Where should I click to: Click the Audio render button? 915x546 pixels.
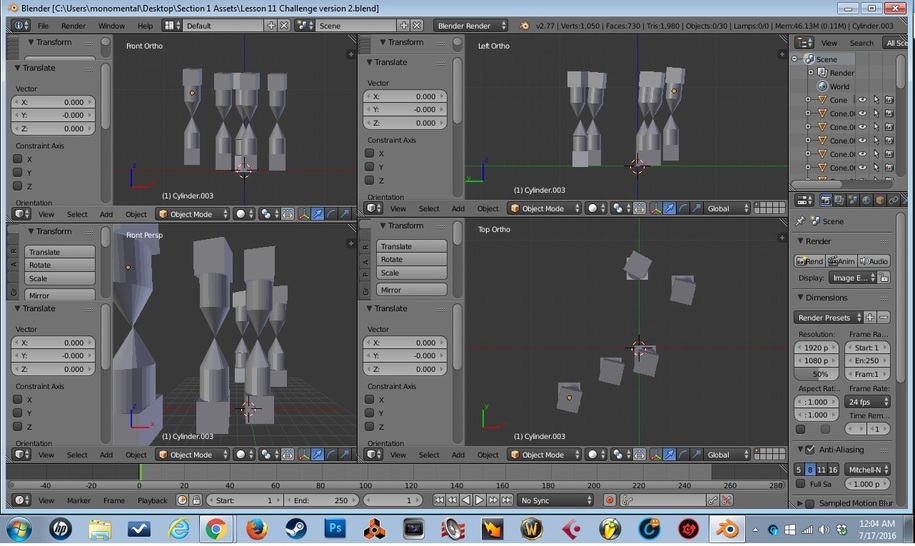pos(873,261)
